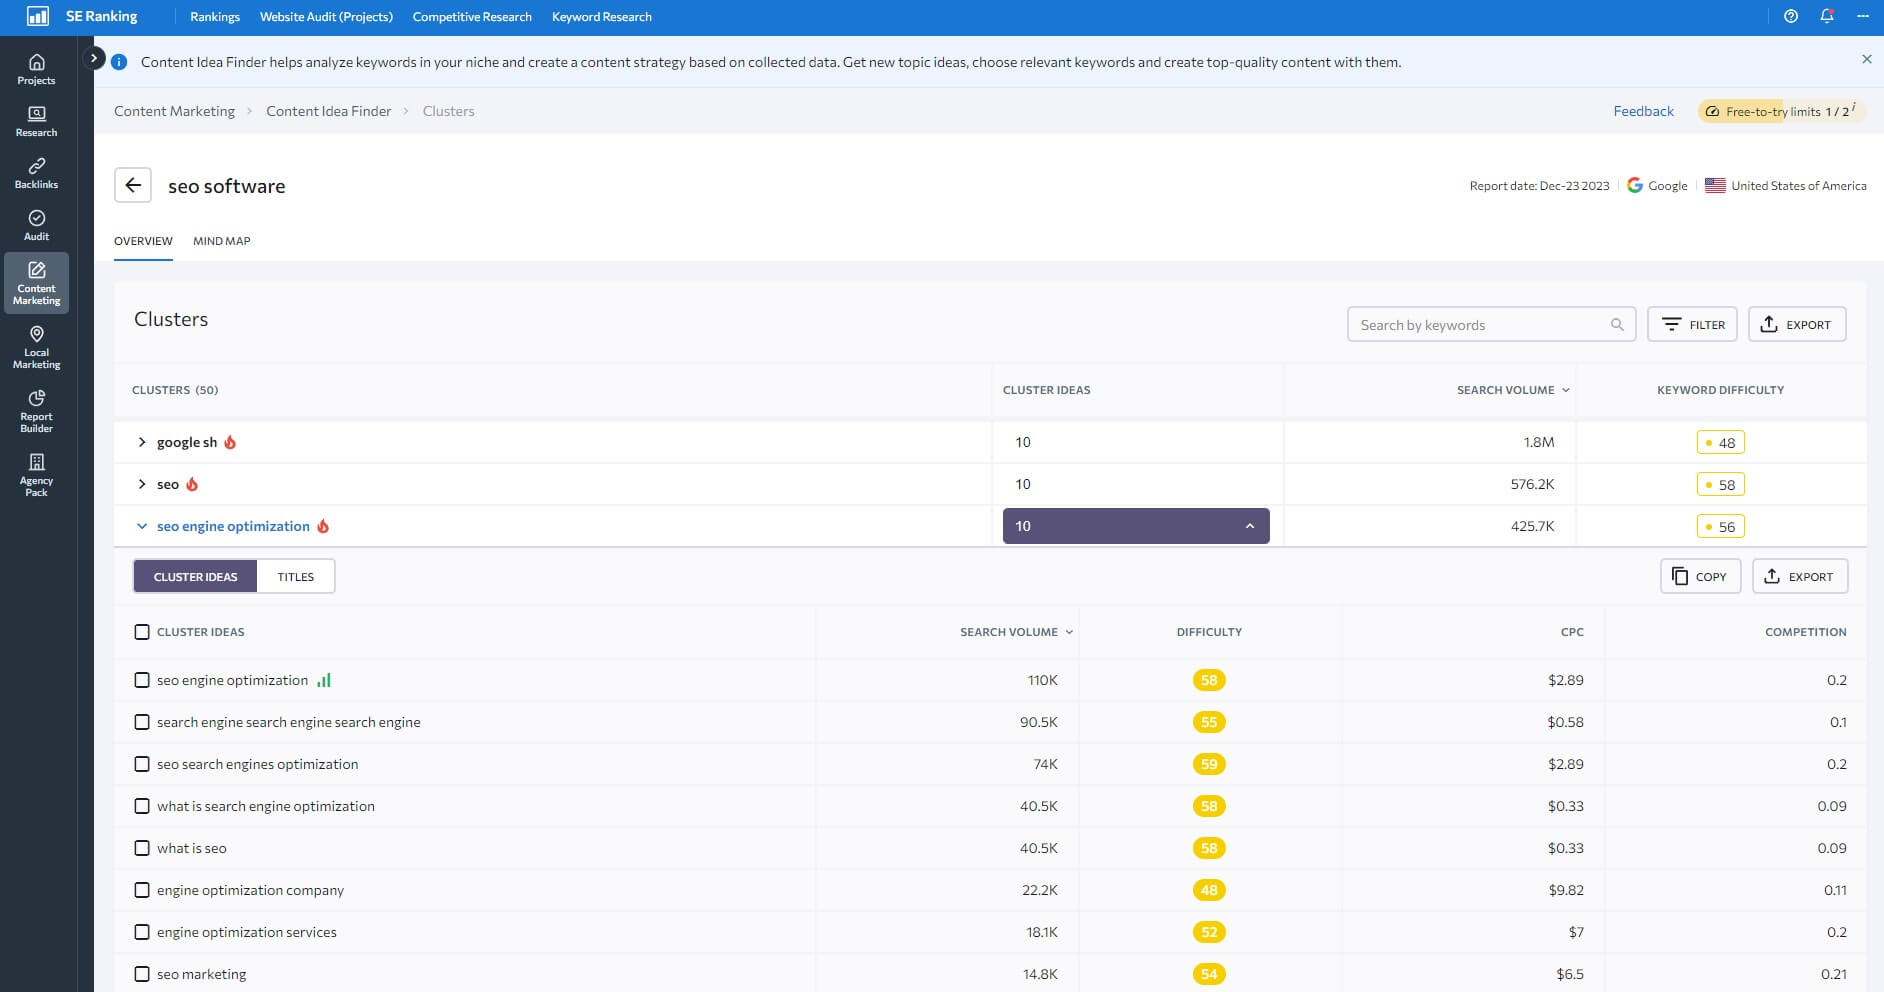1884x992 pixels.
Task: Click the Google search engine icon
Action: coord(1635,185)
